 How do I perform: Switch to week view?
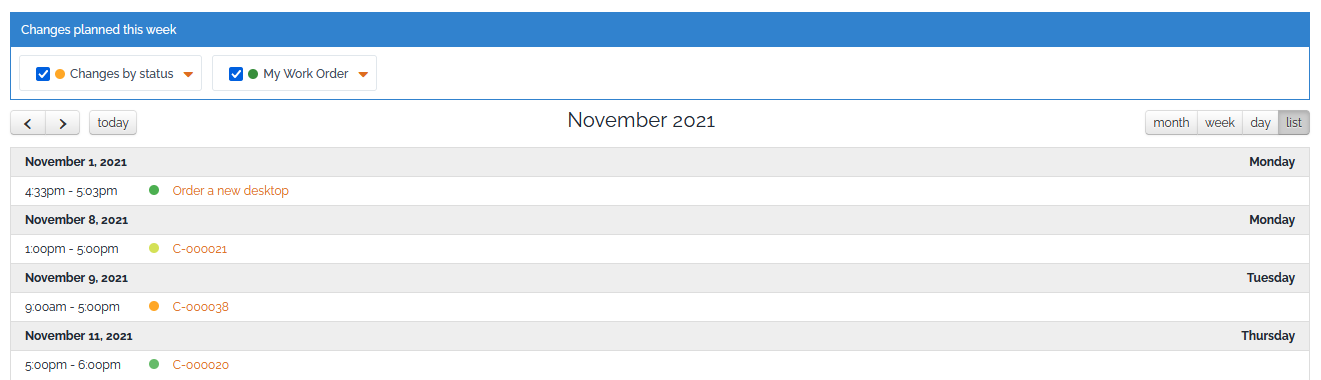click(1219, 123)
